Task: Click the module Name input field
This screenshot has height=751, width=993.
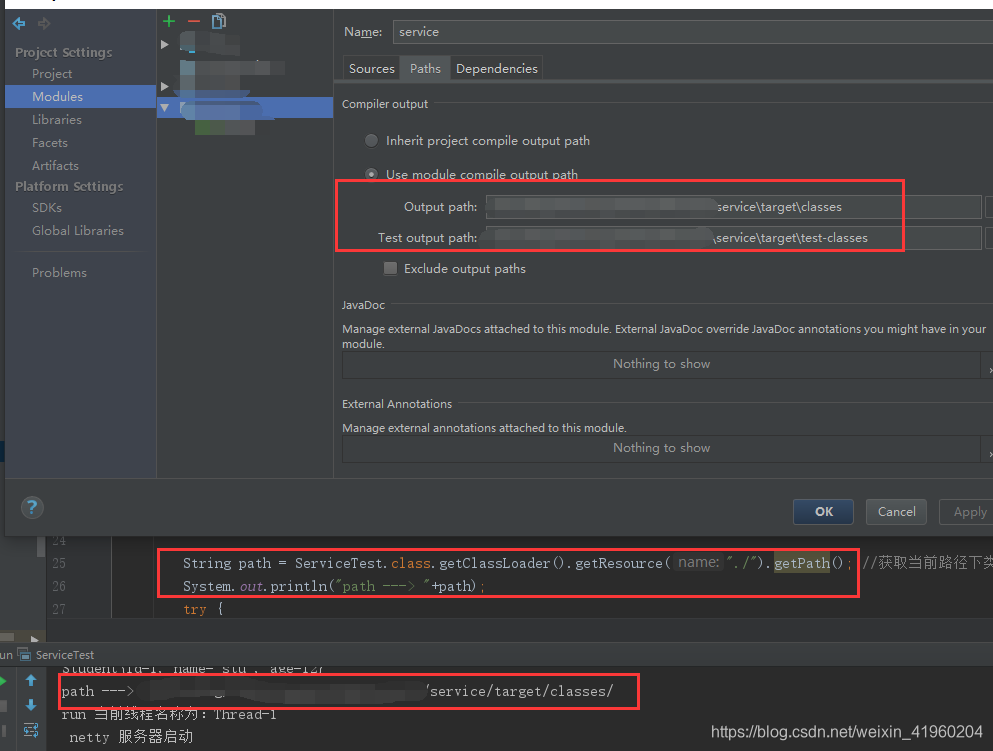Action: click(693, 32)
